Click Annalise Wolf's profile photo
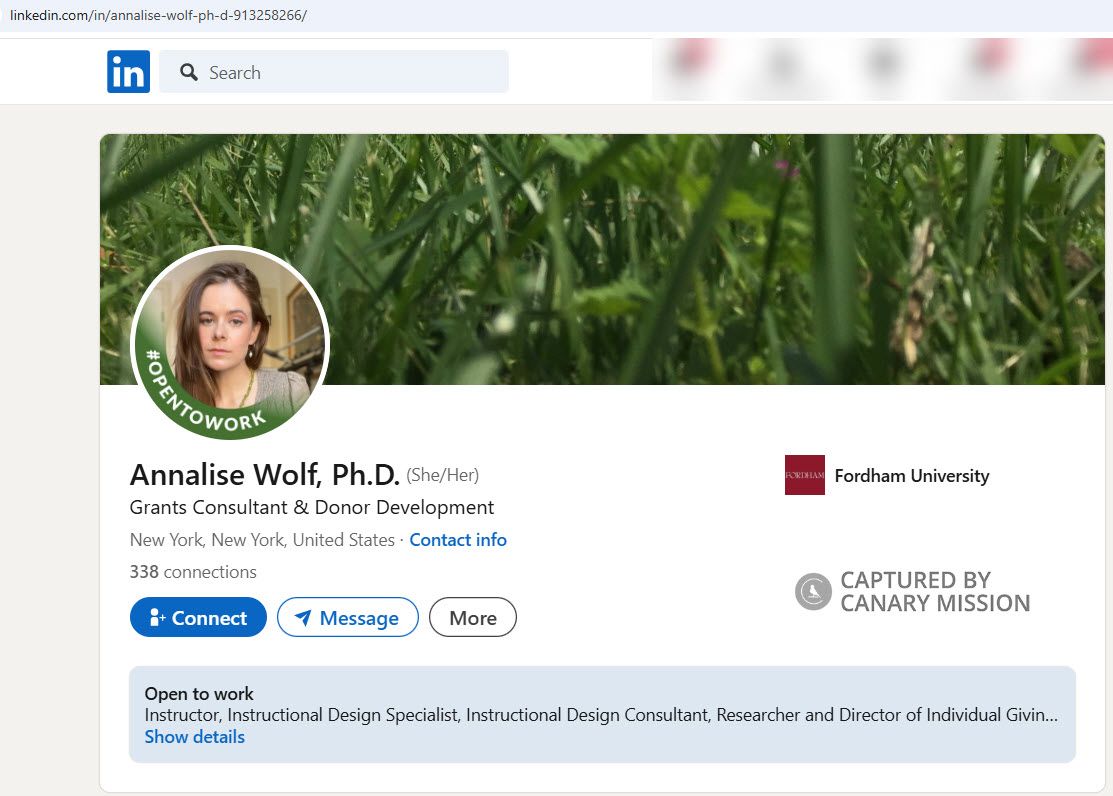Viewport: 1113px width, 796px height. click(230, 330)
